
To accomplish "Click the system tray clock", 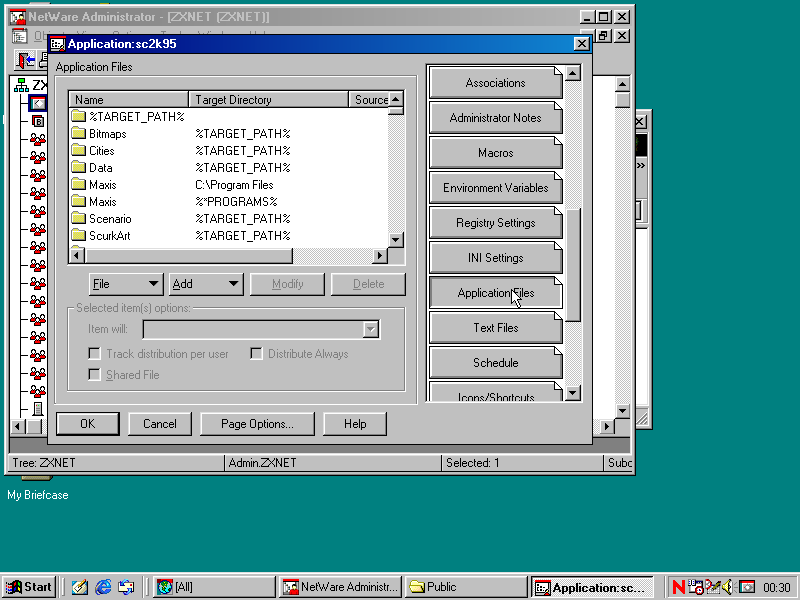I will pyautogui.click(x=776, y=587).
